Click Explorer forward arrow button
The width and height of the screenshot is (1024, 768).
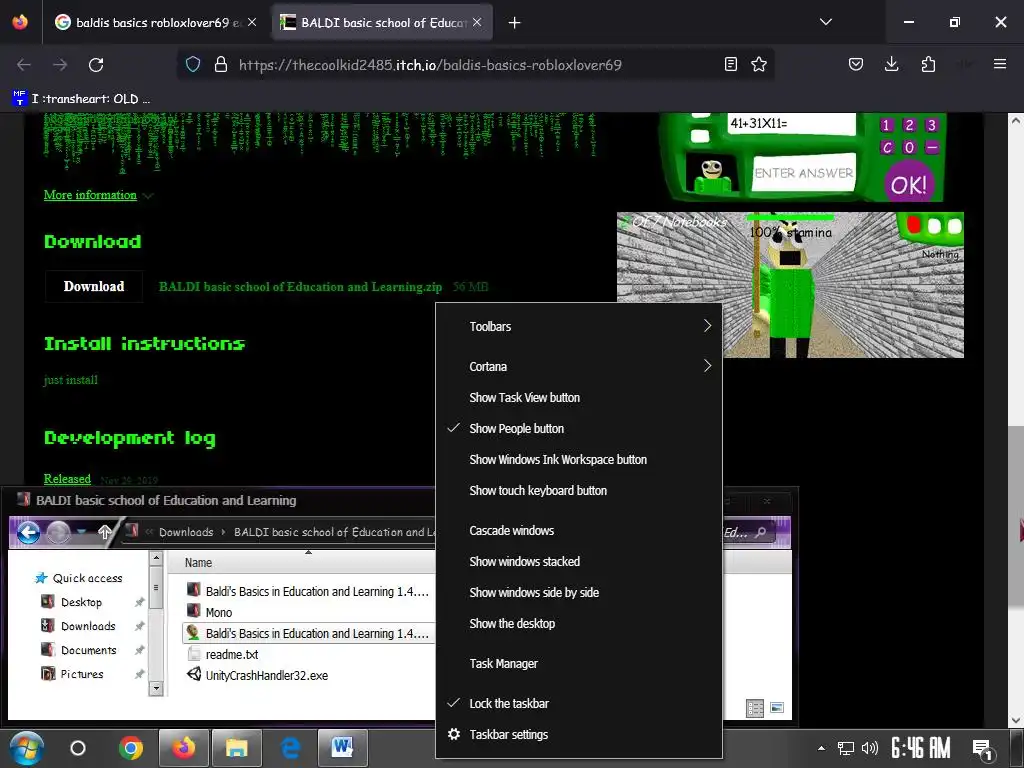click(58, 533)
